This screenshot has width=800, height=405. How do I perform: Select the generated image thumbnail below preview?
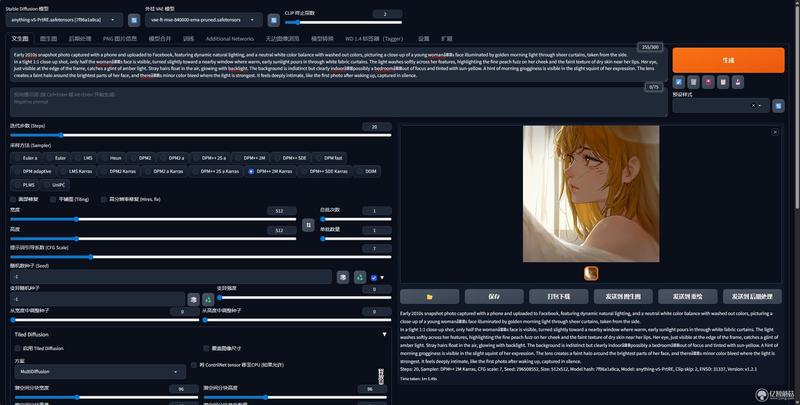click(x=591, y=273)
